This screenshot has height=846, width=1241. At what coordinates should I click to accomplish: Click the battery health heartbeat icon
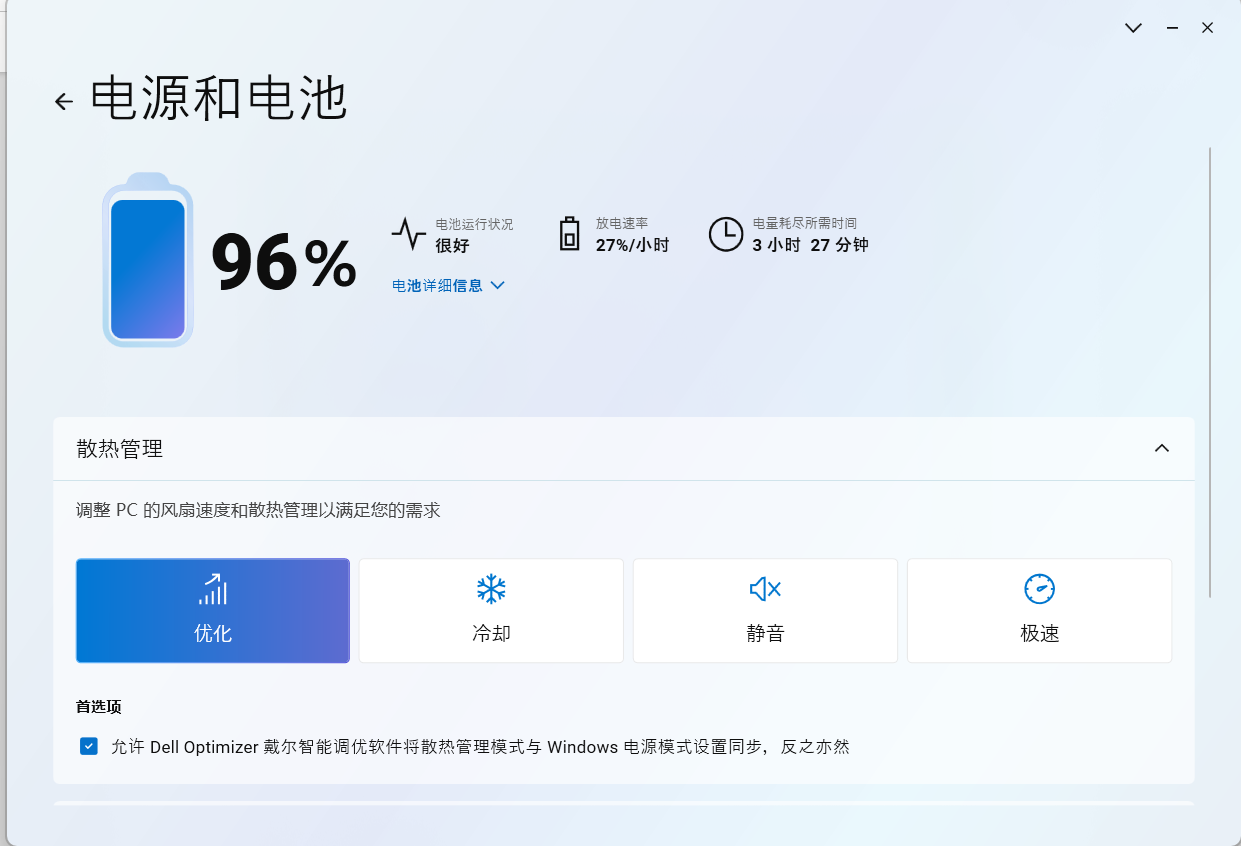pyautogui.click(x=408, y=234)
